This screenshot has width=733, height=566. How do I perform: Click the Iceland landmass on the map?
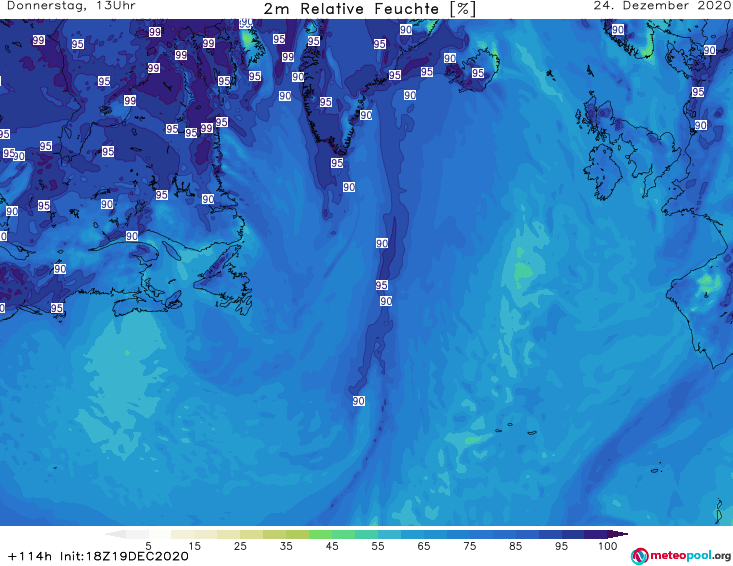[474, 71]
